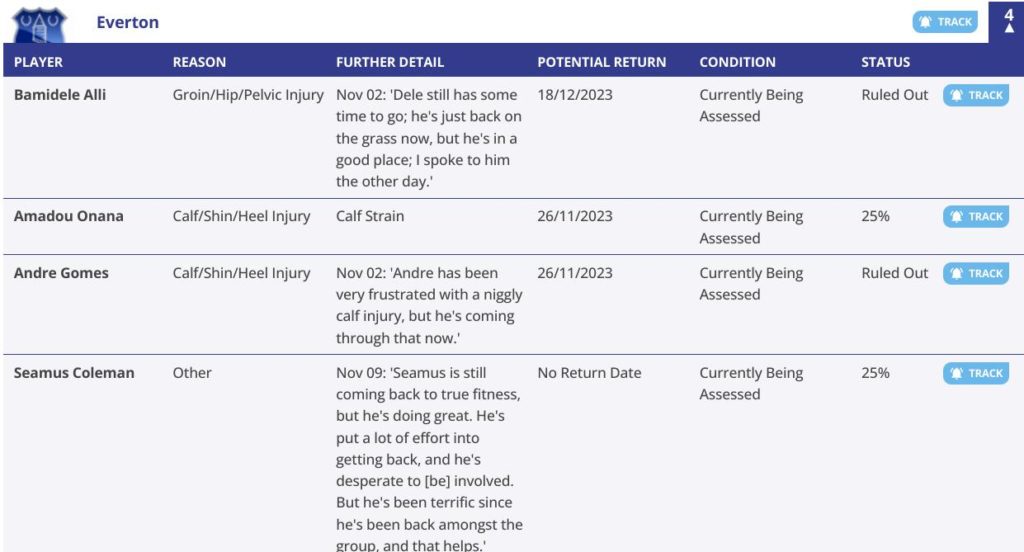
Task: Select player name Andre Gomes
Action: [61, 273]
